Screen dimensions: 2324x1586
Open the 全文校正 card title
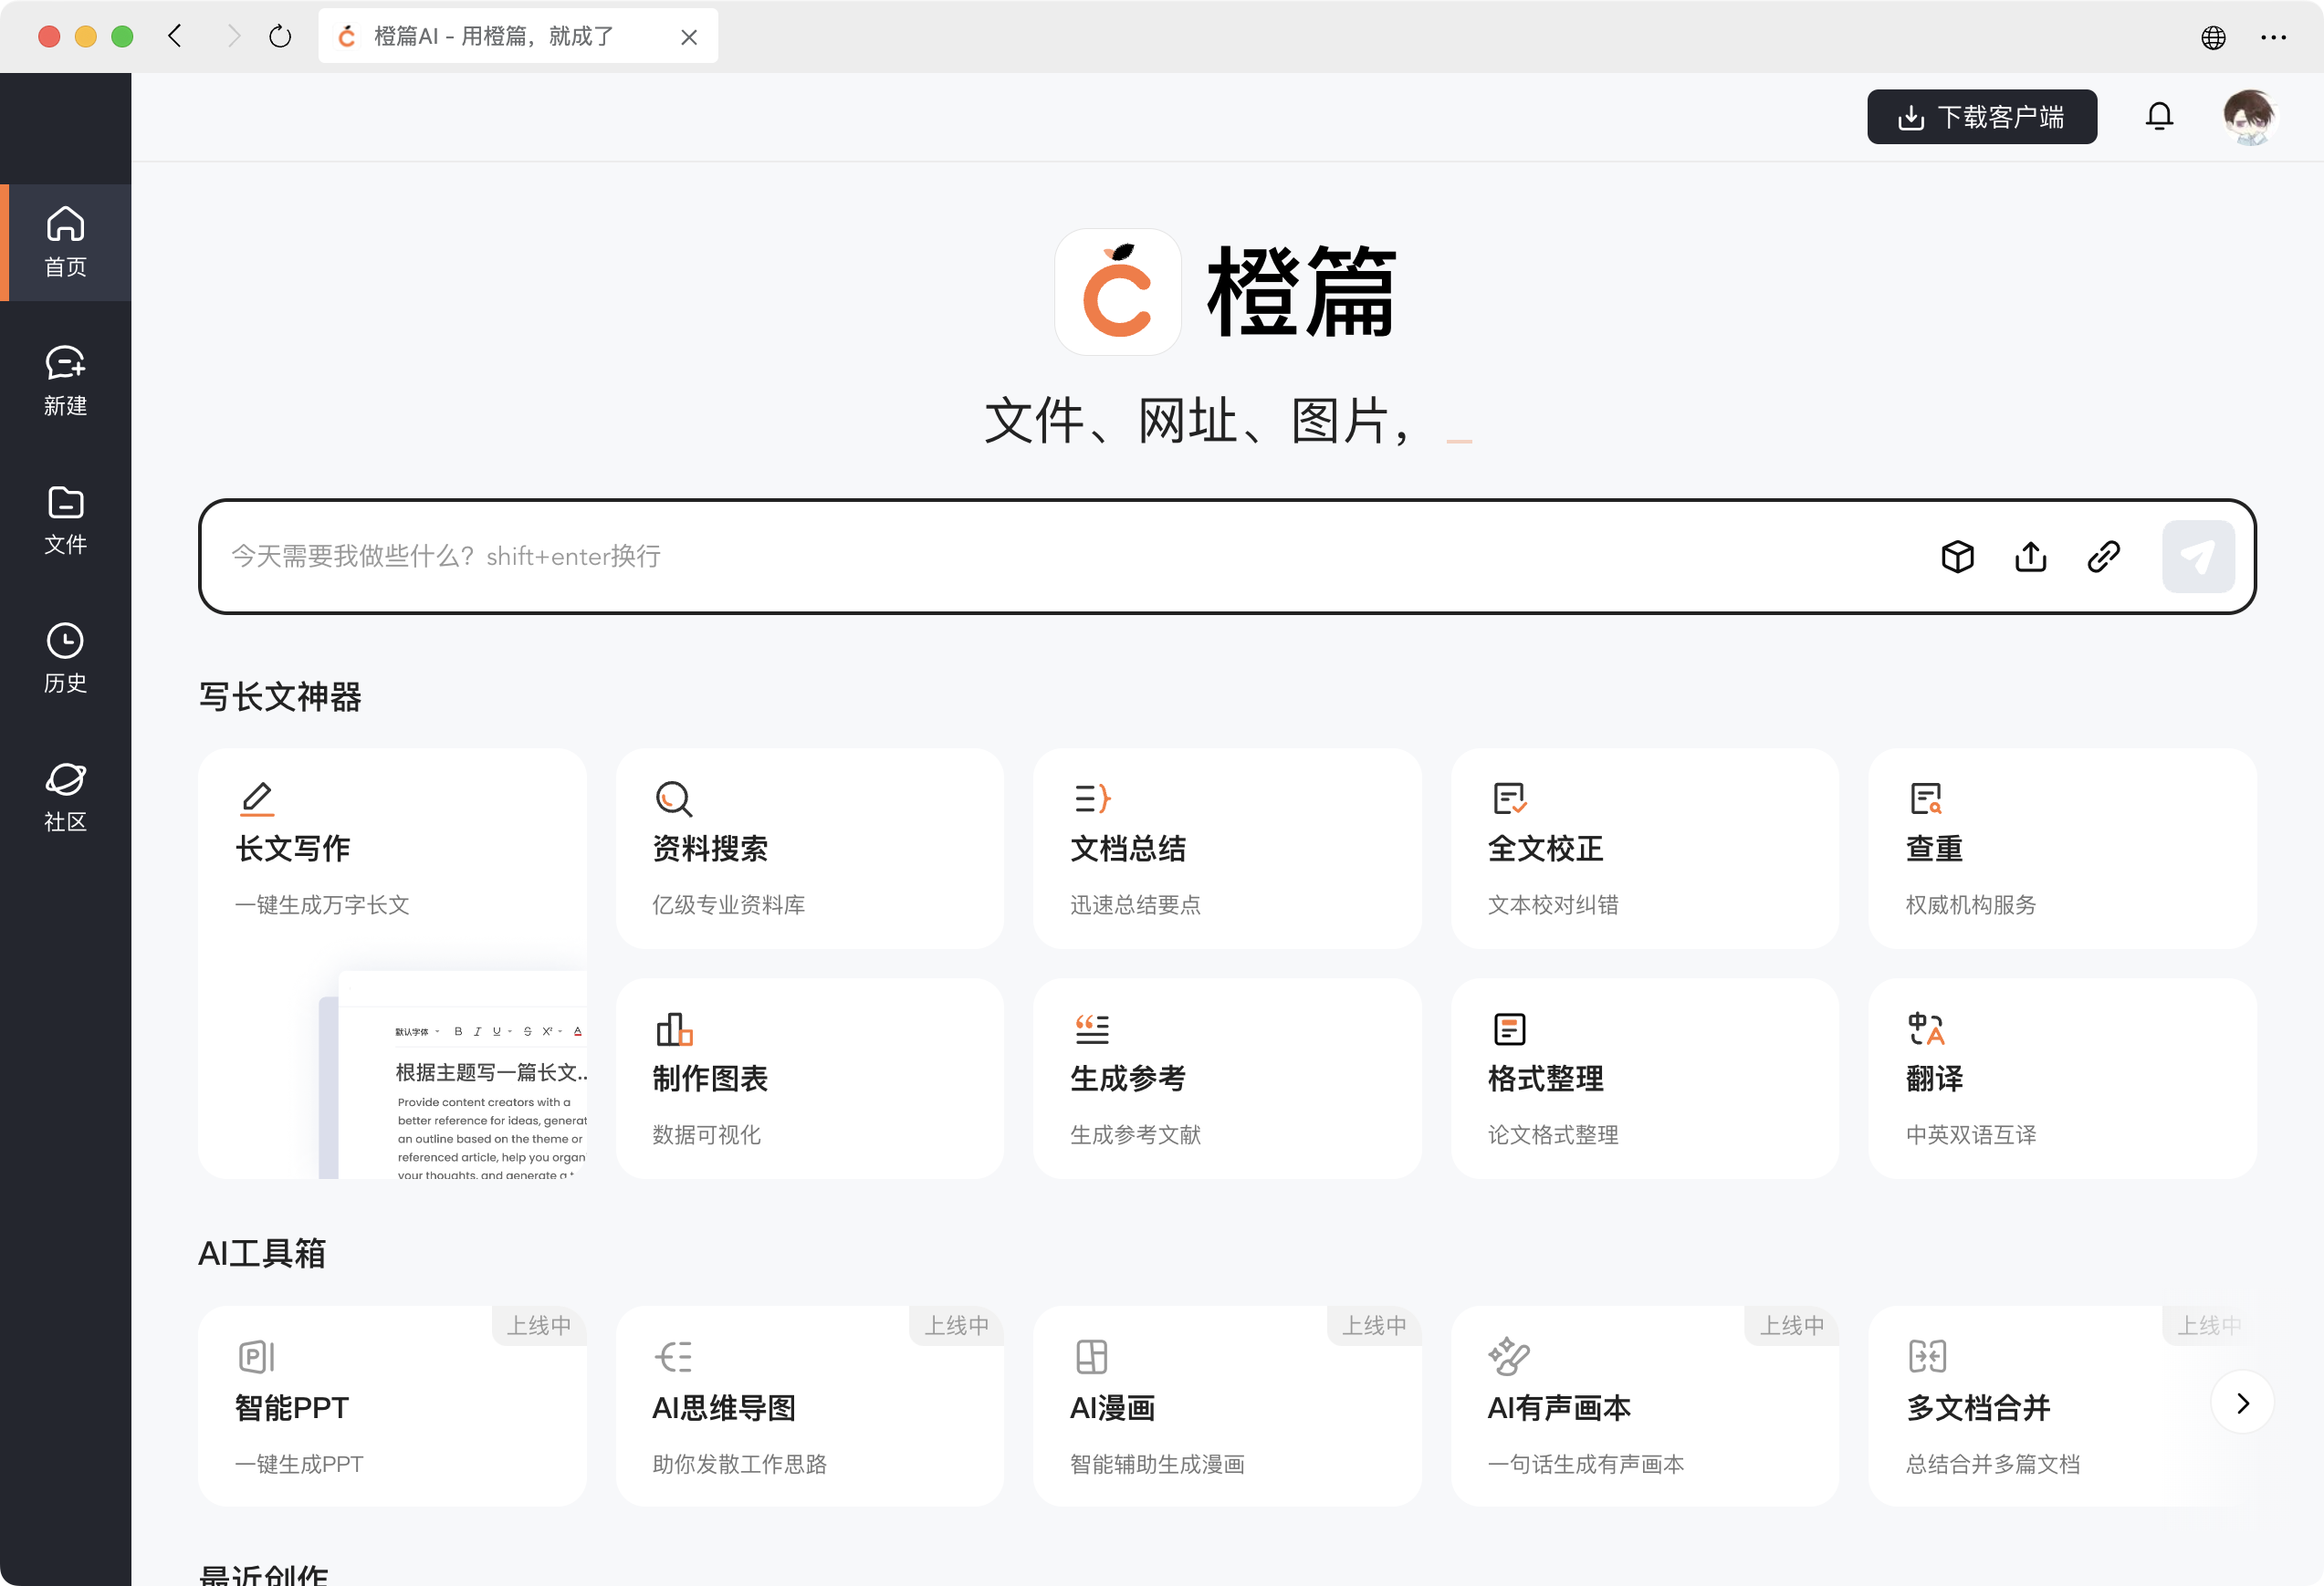click(x=1545, y=849)
